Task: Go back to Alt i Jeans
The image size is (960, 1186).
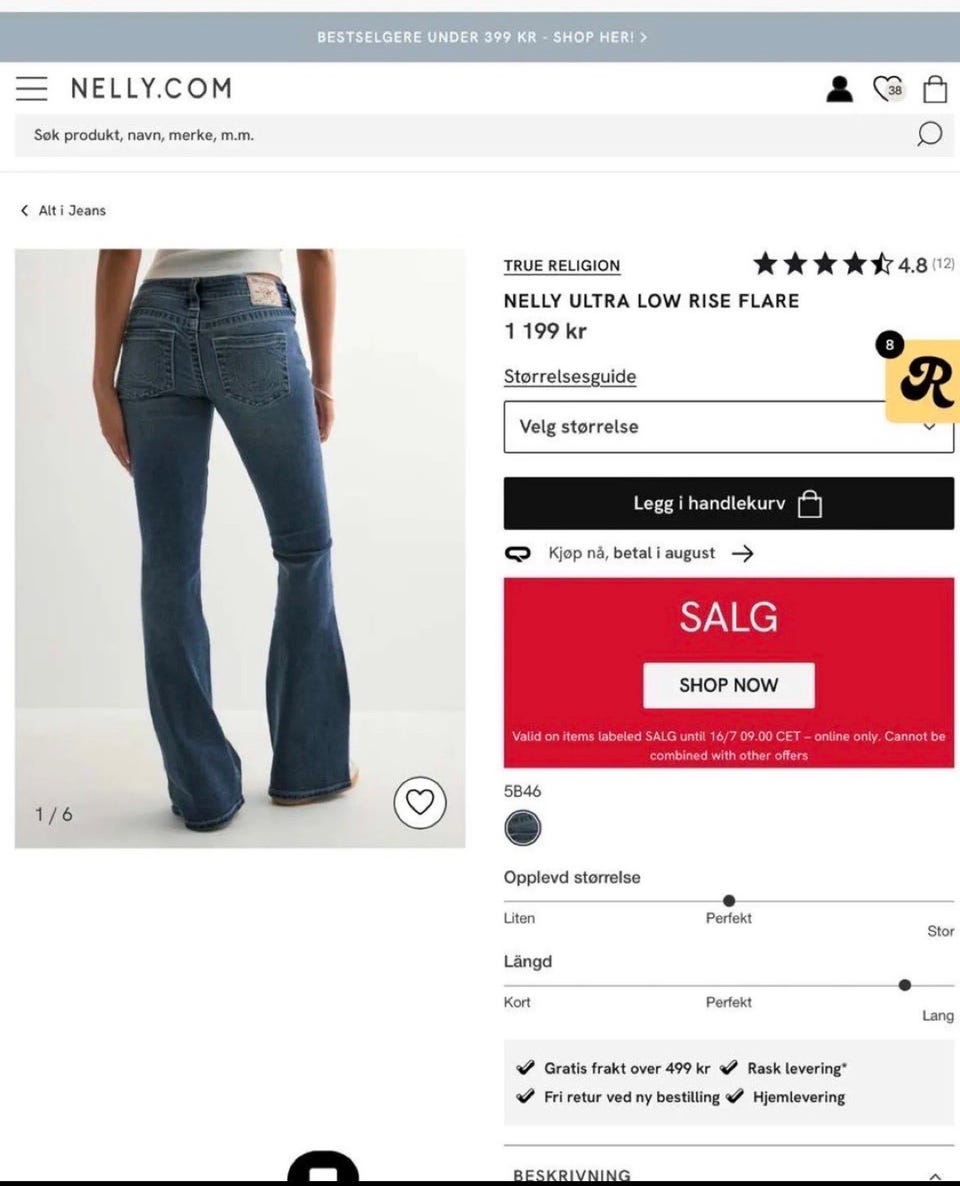Action: pos(64,210)
